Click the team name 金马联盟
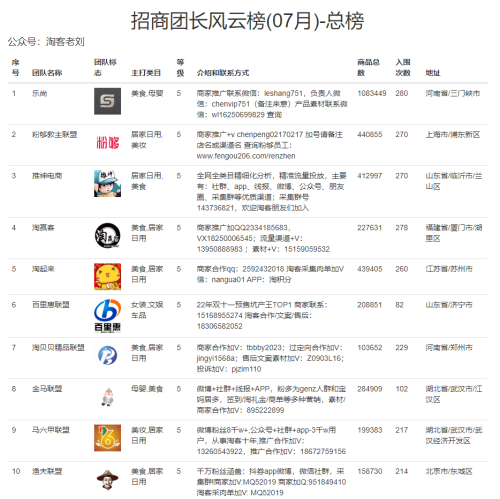The image size is (500, 499). [x=47, y=389]
